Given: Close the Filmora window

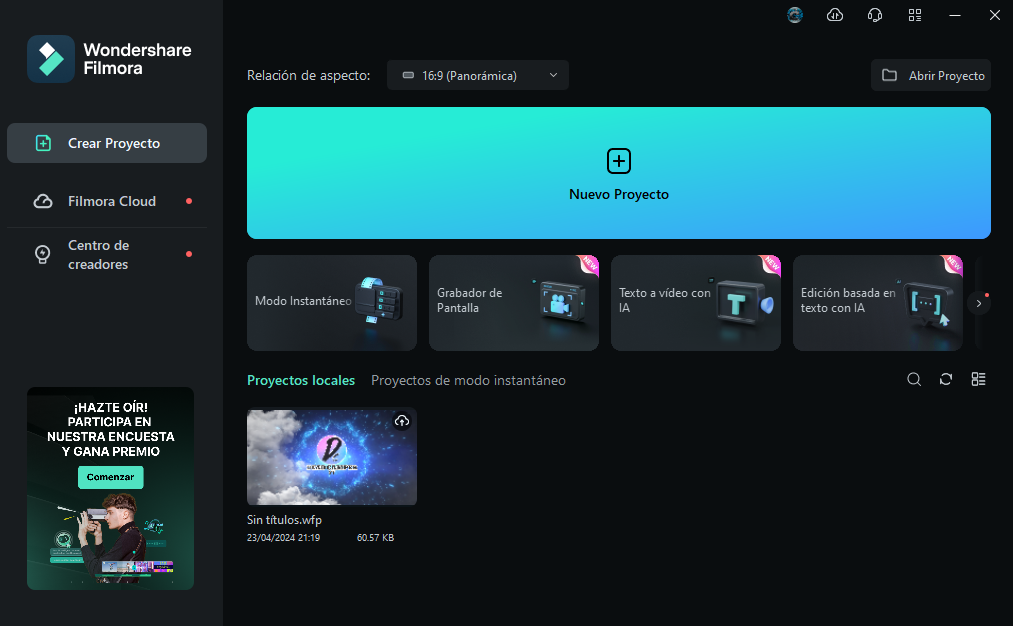Looking at the screenshot, I should click(x=995, y=15).
